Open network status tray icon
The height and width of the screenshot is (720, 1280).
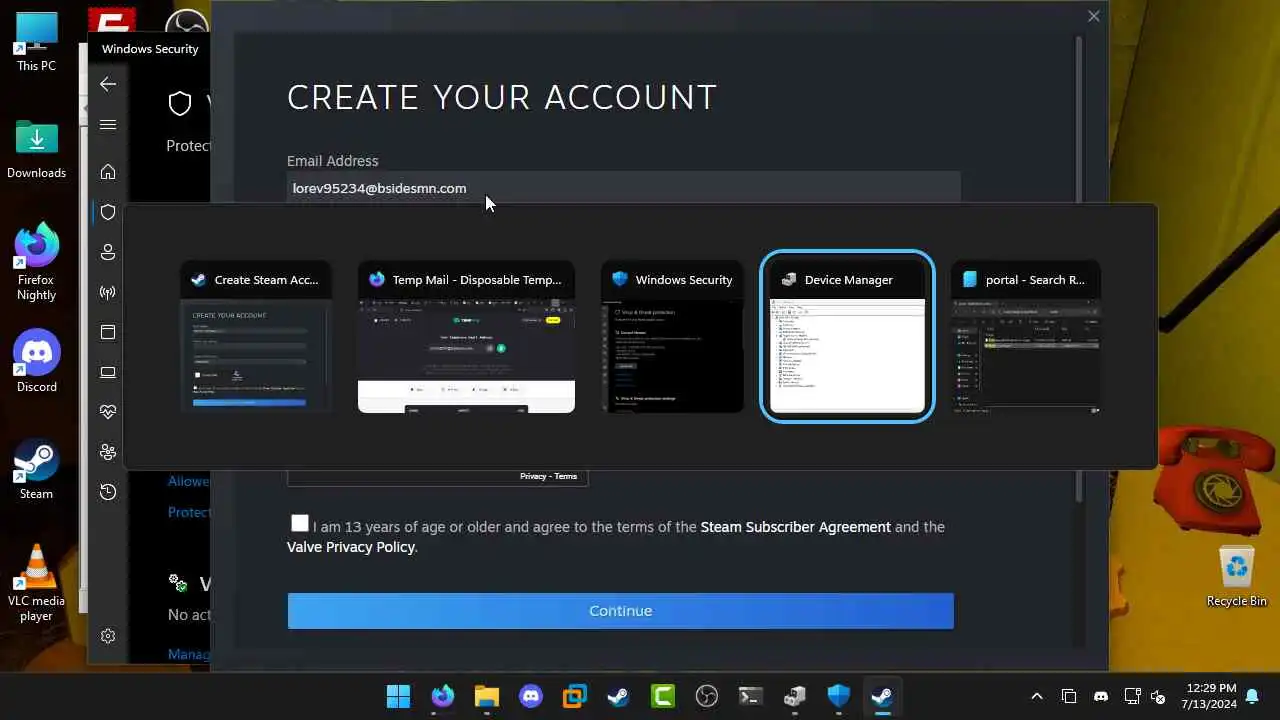pyautogui.click(x=1132, y=696)
